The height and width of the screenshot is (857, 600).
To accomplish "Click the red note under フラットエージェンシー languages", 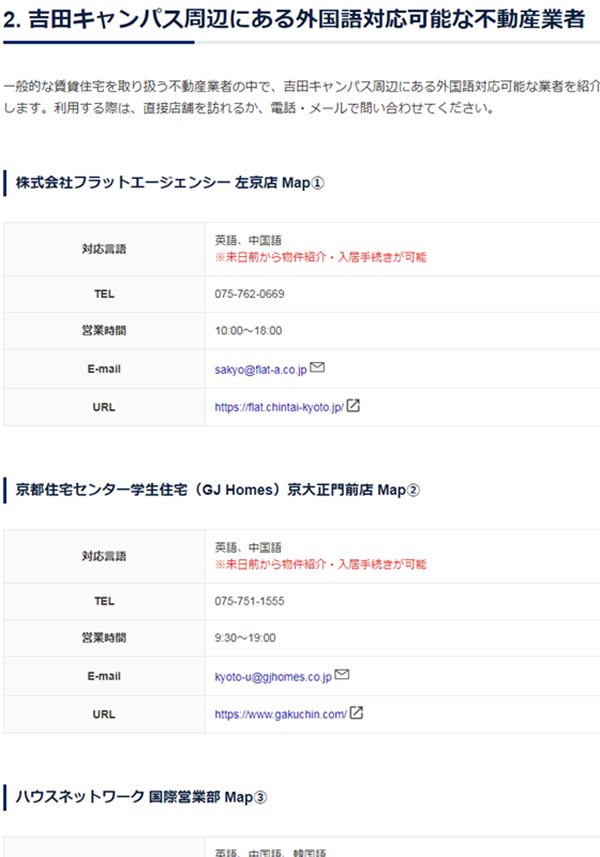I will (x=321, y=257).
